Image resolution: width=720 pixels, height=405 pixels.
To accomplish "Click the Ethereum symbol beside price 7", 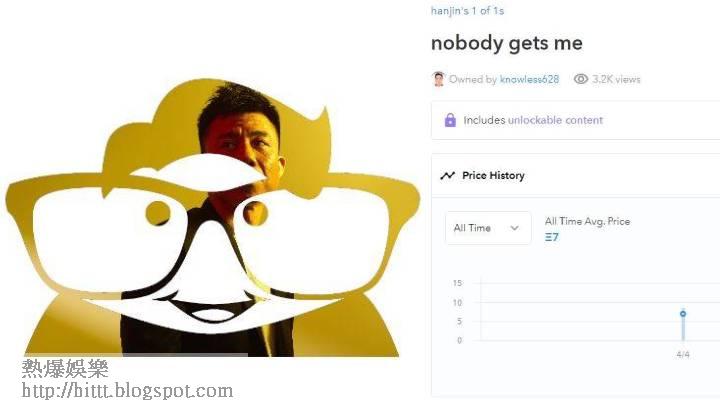I will pyautogui.click(x=548, y=237).
